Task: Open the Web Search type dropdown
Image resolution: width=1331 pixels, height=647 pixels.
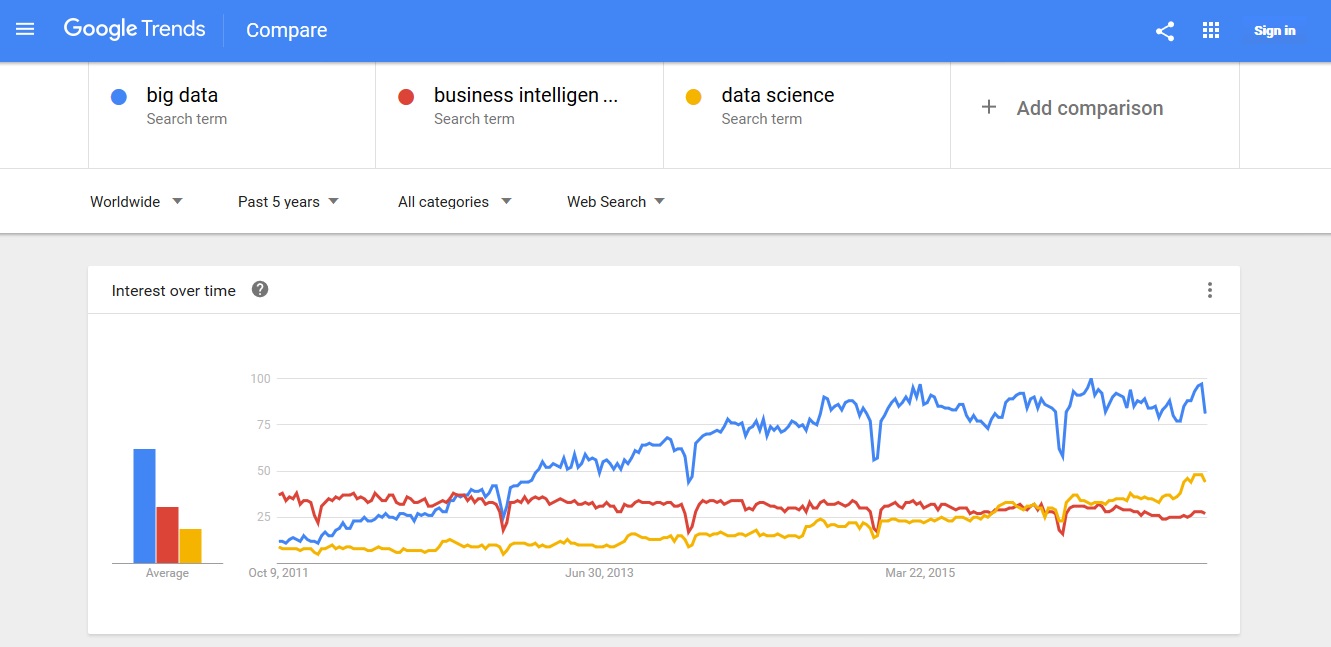Action: [x=614, y=201]
